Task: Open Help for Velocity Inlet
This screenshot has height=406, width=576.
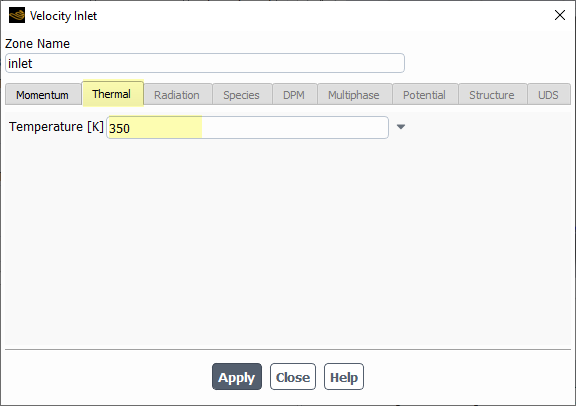Action: tap(344, 377)
